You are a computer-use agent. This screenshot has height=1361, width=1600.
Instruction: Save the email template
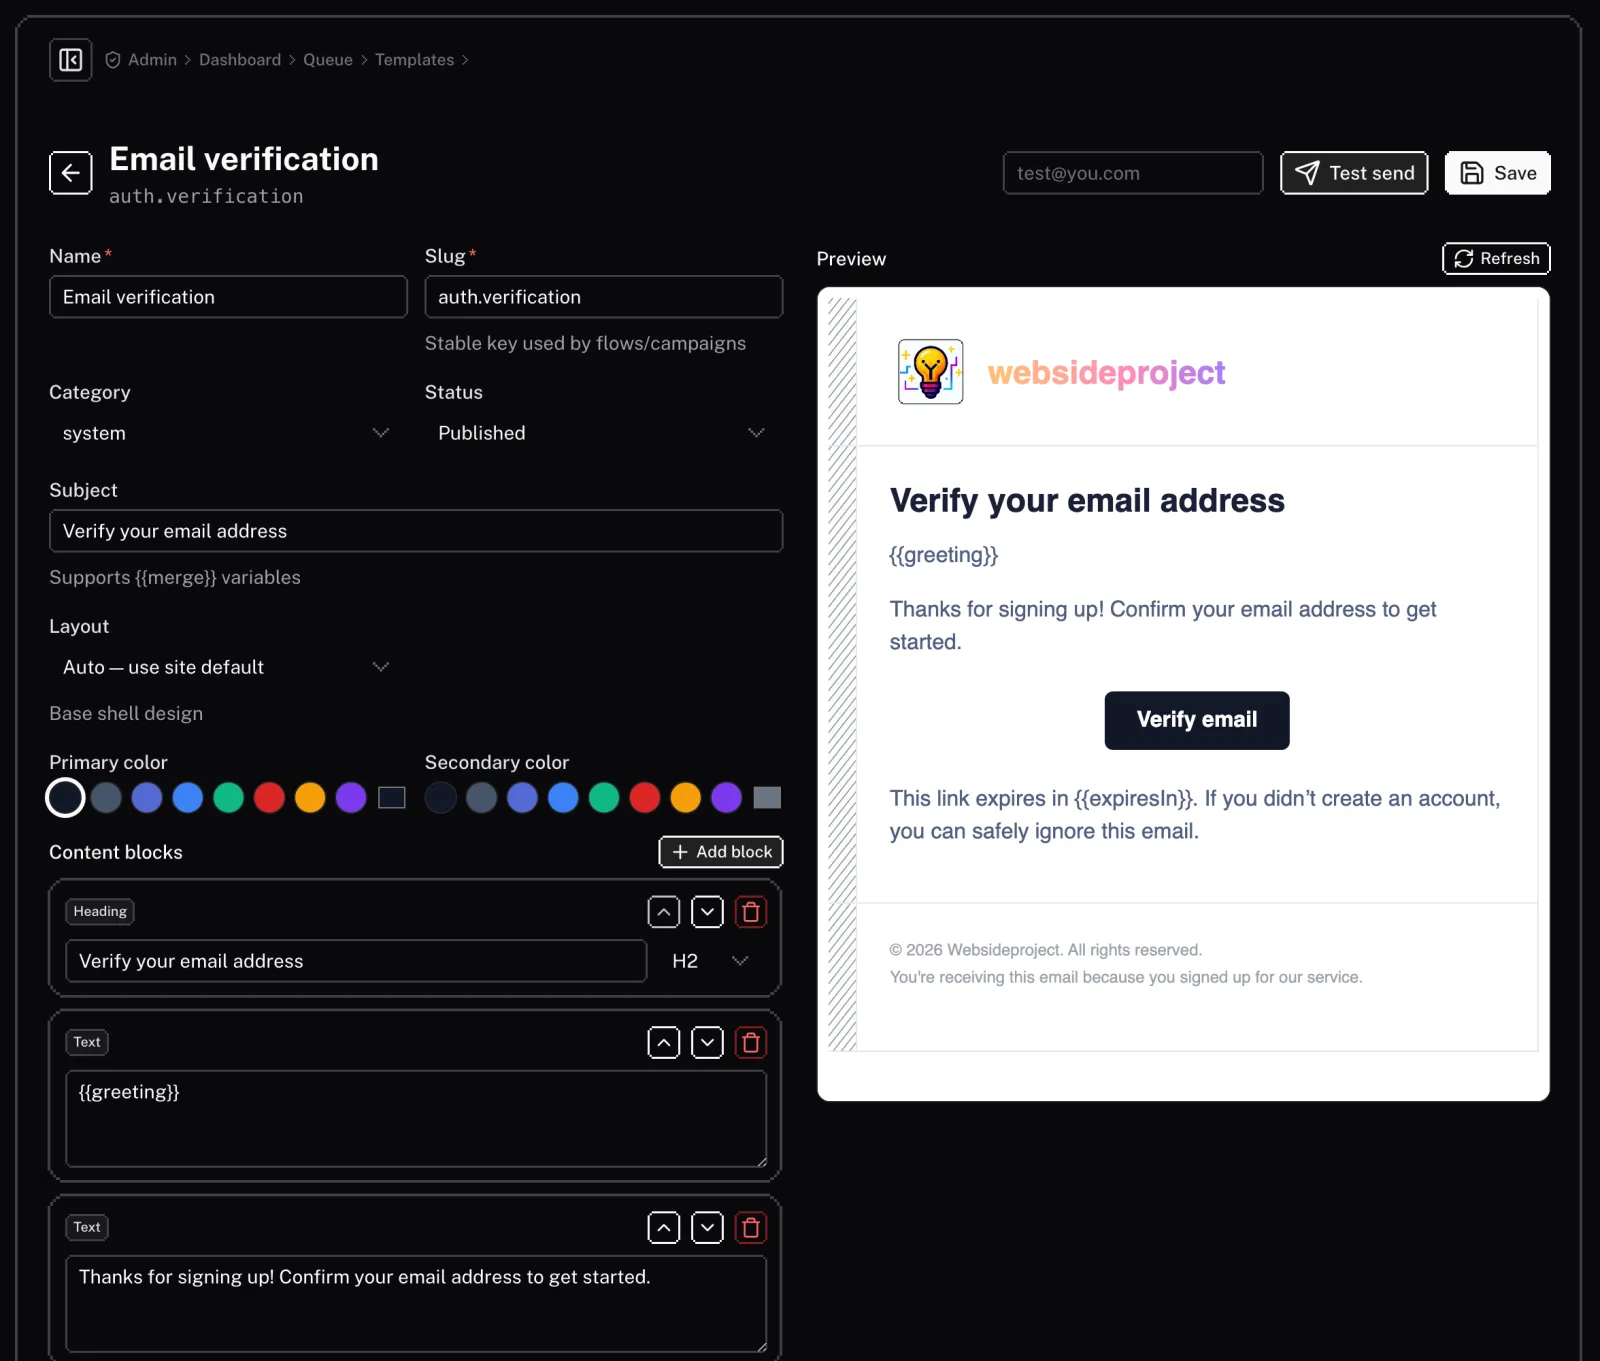[1498, 173]
